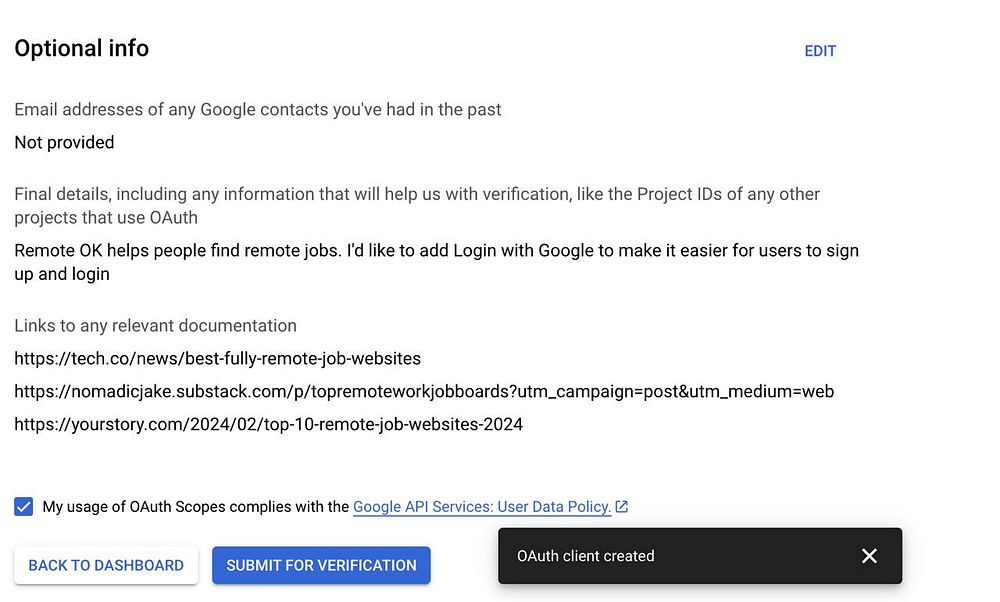Toggle the OAuth Scopes compliance checkbox
Viewport: 1000px width, 602px height.
pos(24,507)
